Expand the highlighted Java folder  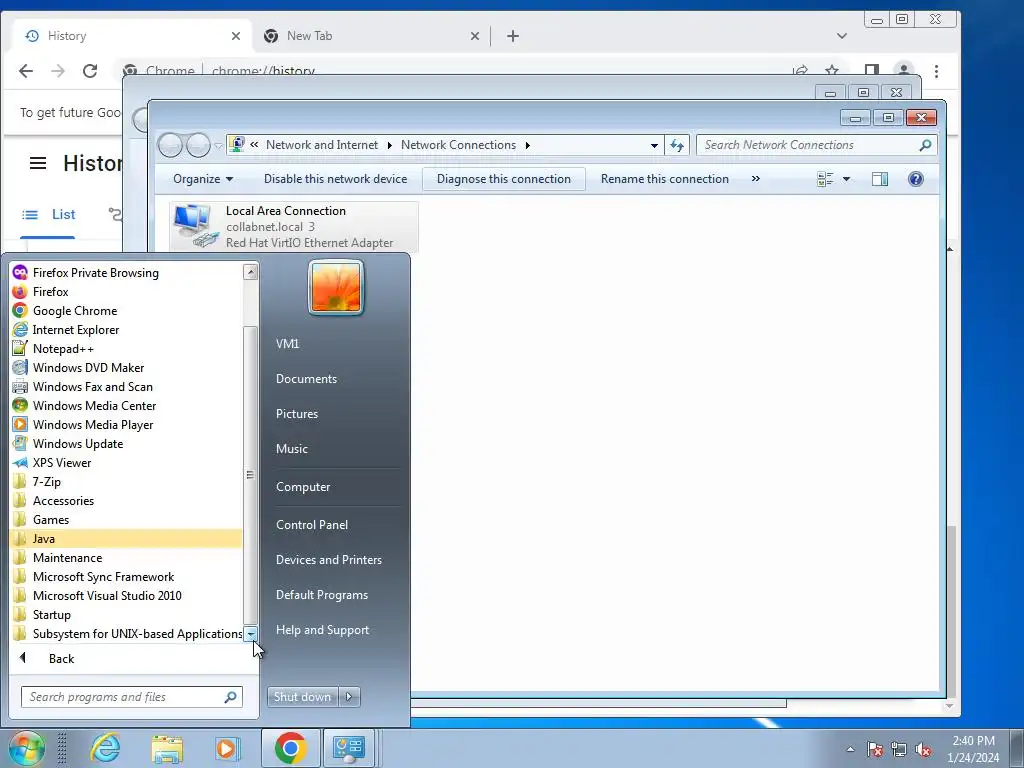[x=126, y=539]
